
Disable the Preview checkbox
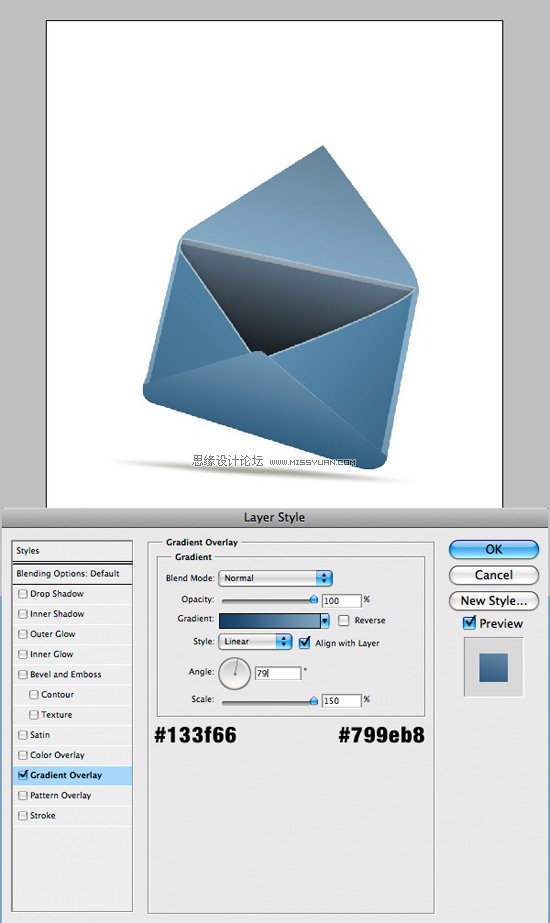(x=469, y=623)
